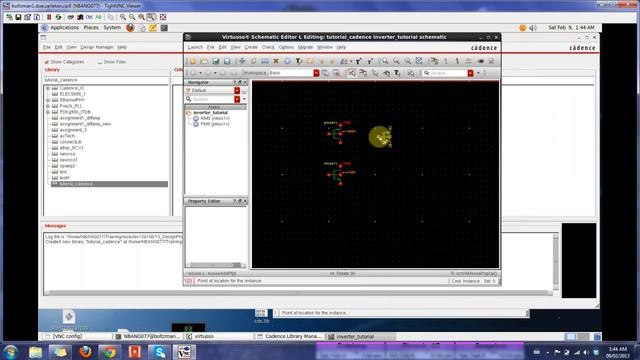Close the Navigator panel

click(245, 82)
